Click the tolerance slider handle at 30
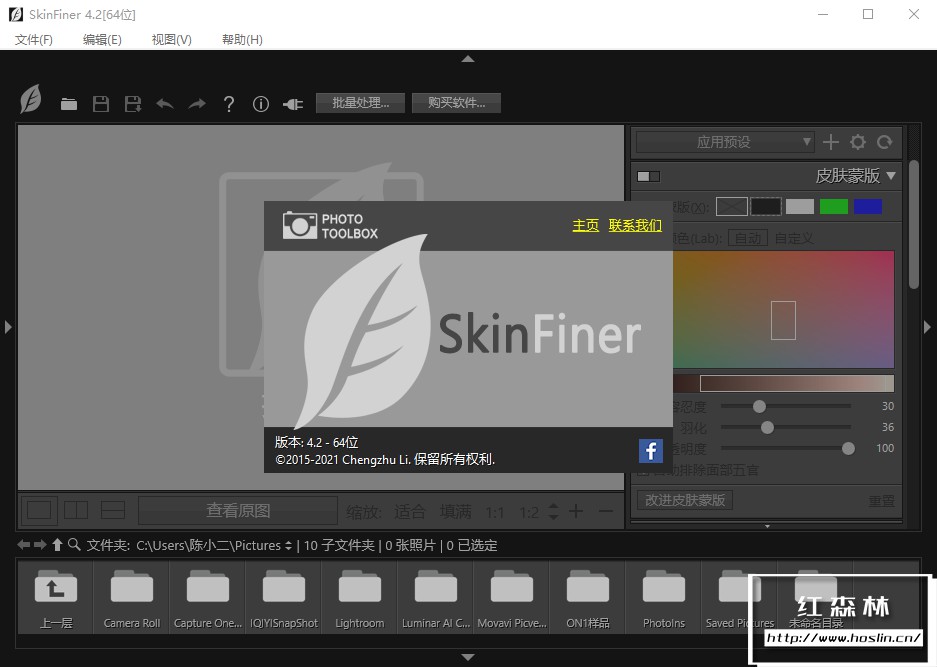Viewport: 937px width, 667px height. coord(759,406)
